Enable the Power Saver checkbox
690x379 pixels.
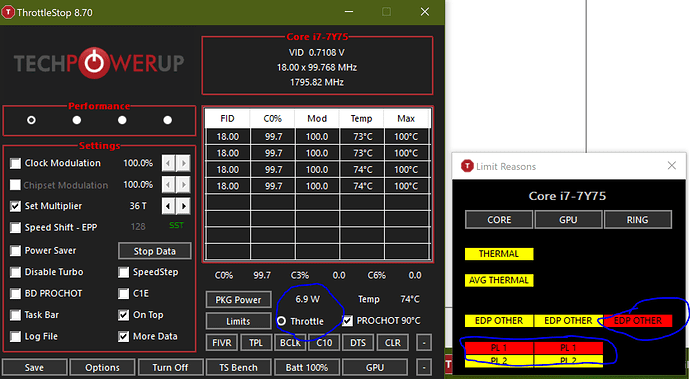(x=15, y=251)
